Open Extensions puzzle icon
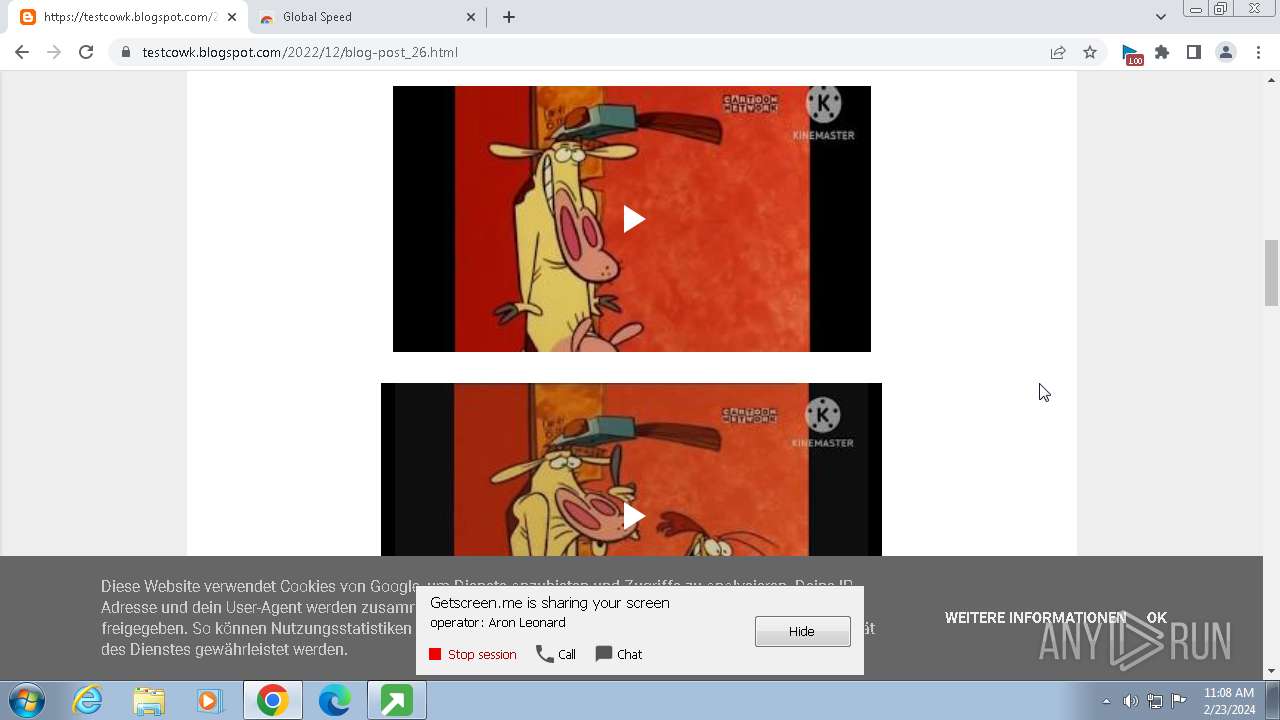Image resolution: width=1280 pixels, height=720 pixels. pos(1162,52)
